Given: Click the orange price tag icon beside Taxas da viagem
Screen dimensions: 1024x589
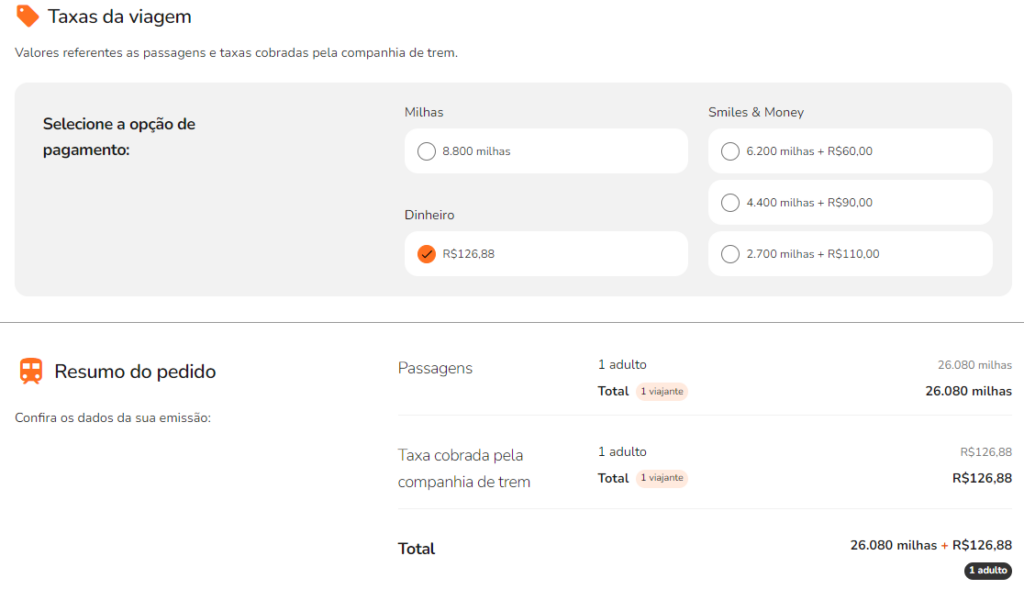Looking at the screenshot, I should 27,15.
